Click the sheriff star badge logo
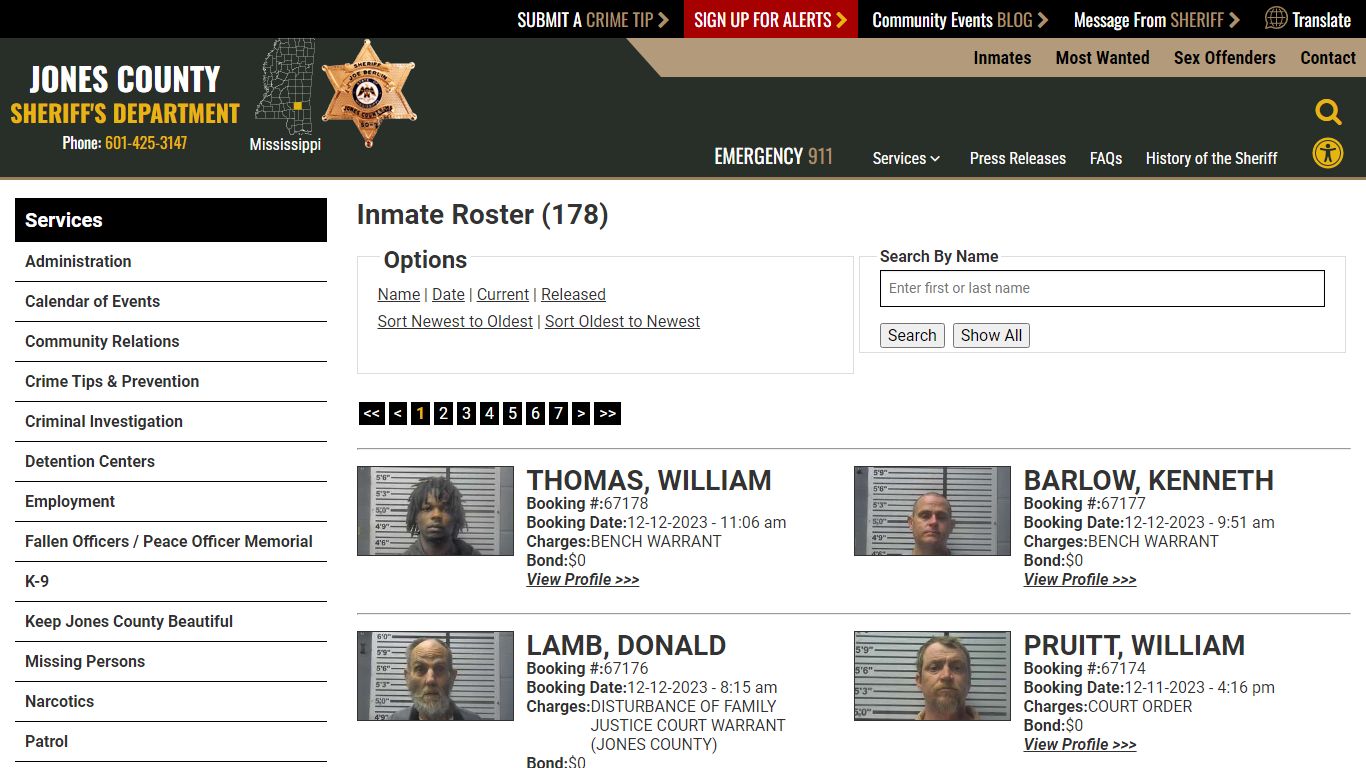1366x768 pixels. tap(368, 94)
